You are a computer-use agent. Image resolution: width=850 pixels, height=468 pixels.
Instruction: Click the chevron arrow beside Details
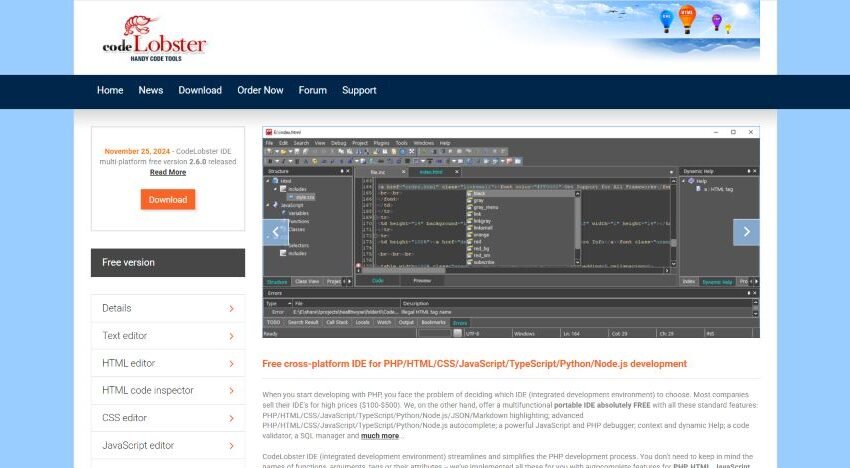(231, 309)
